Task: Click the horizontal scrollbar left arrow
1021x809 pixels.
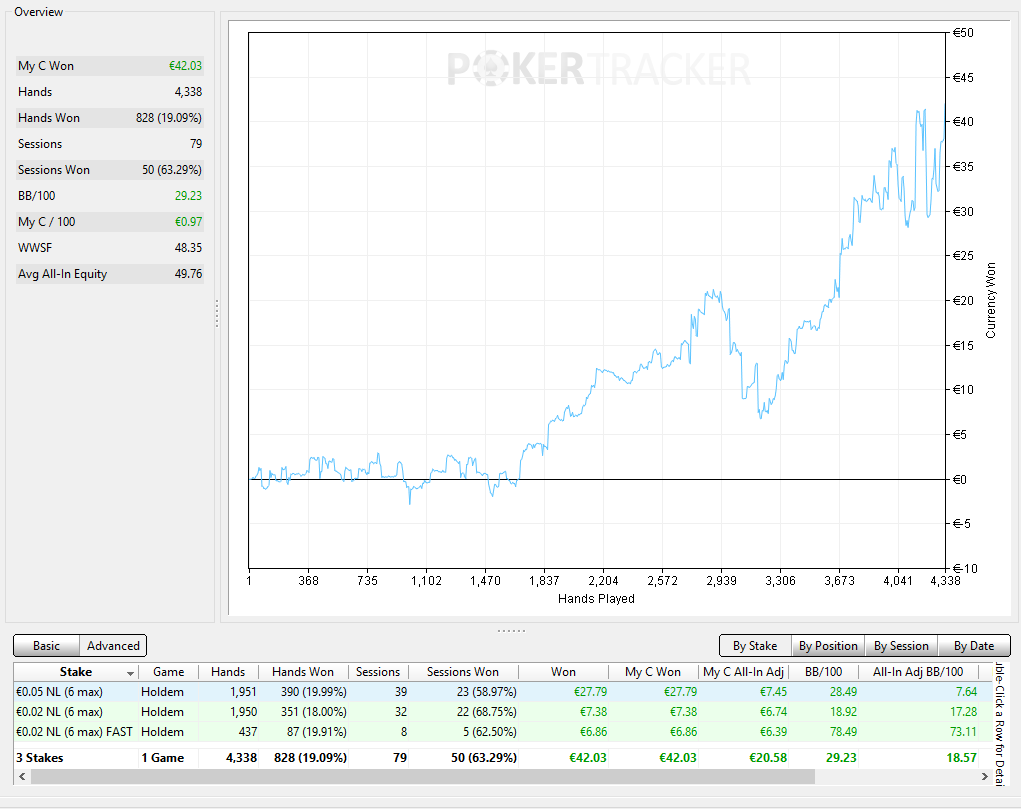Action: [22, 776]
